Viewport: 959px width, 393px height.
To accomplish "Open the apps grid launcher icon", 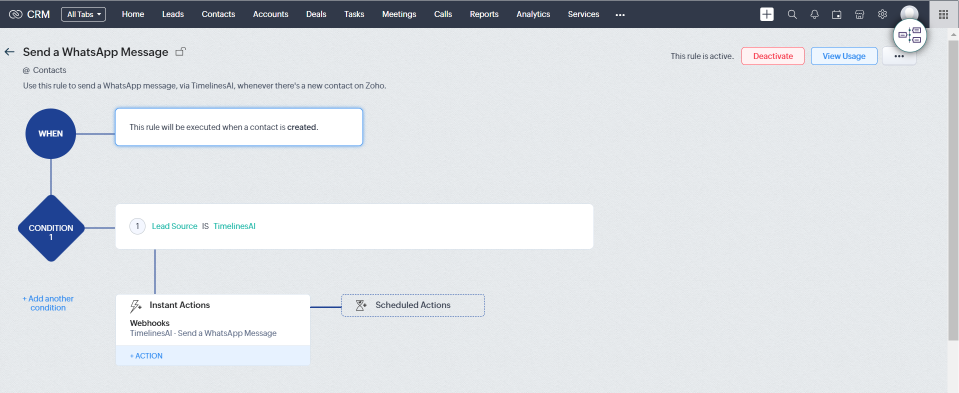I will click(943, 14).
